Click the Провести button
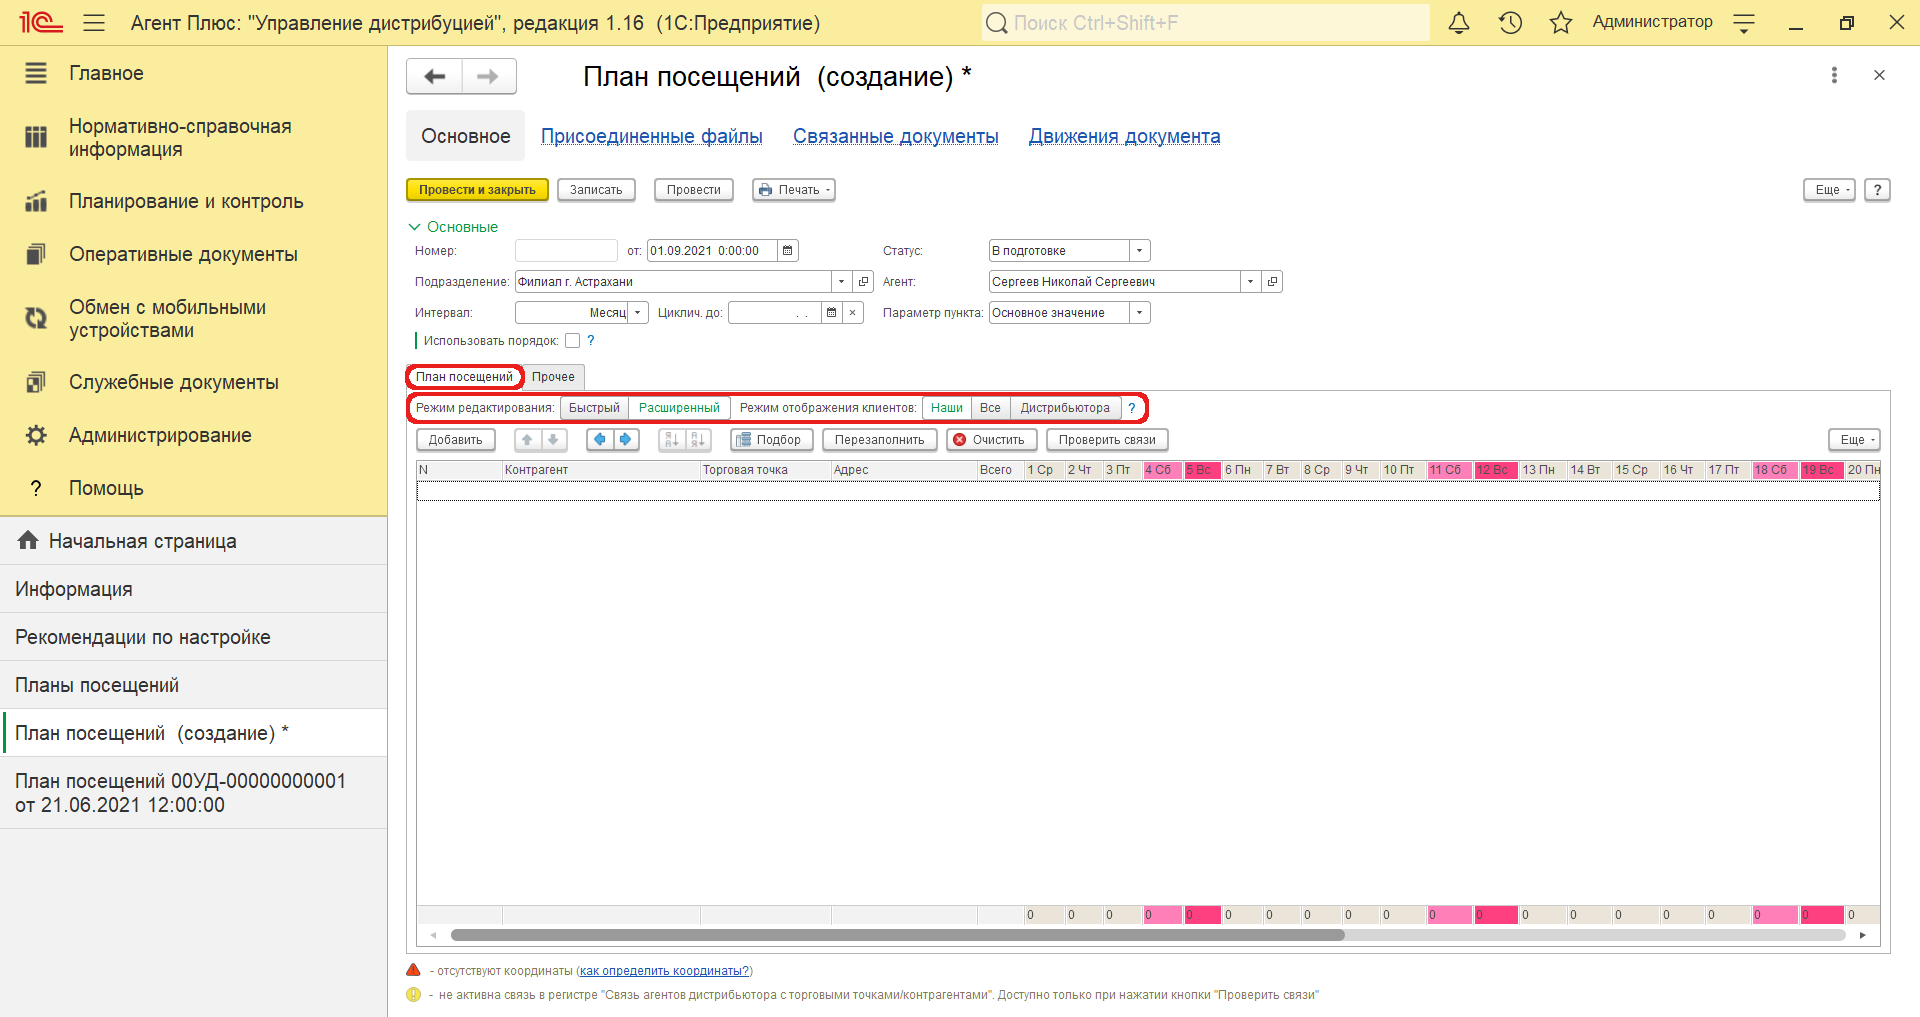 693,190
